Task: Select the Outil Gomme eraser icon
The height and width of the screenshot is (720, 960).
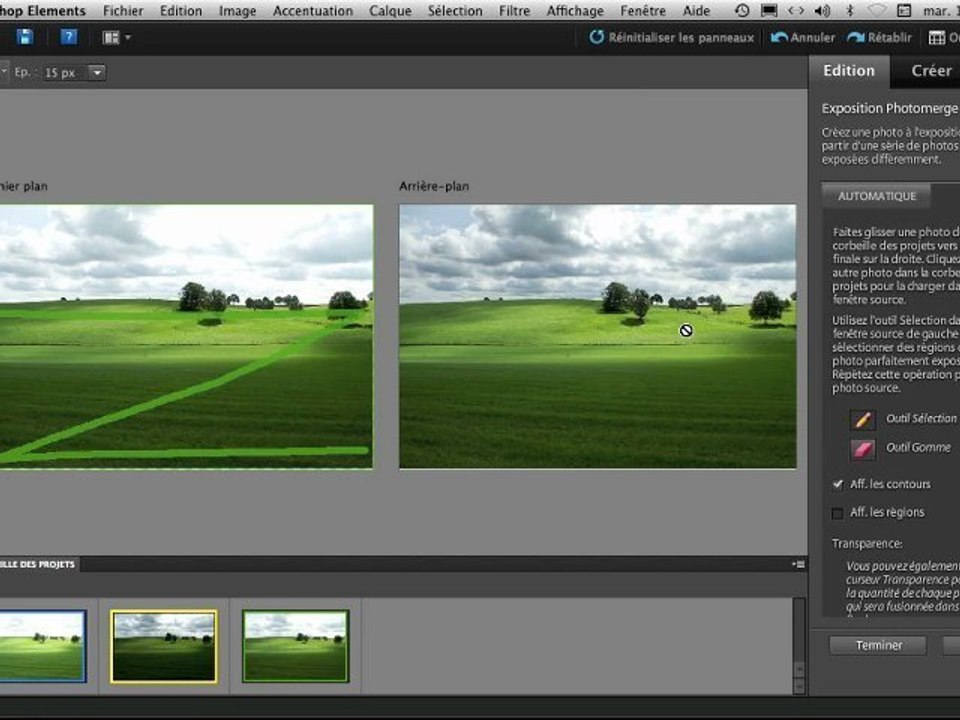Action: click(862, 448)
